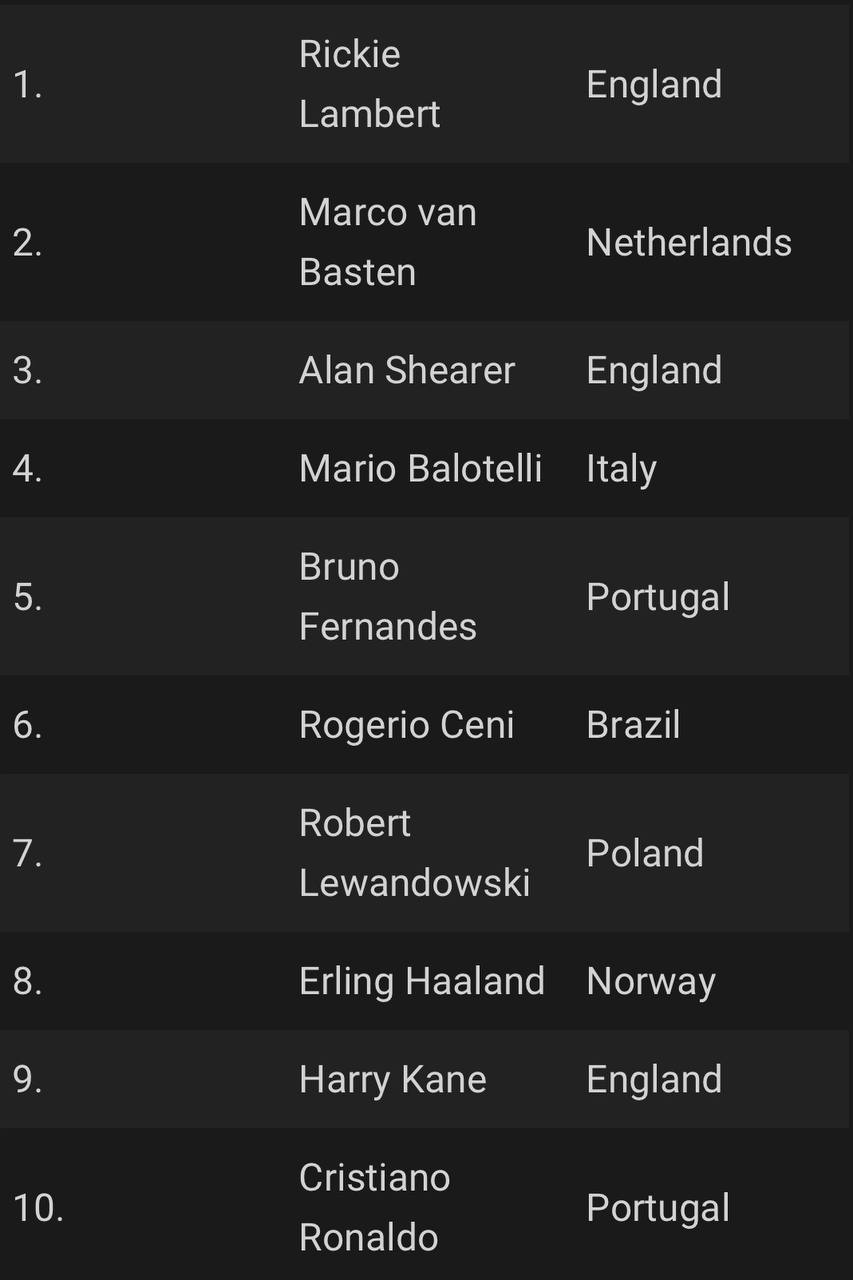Select Alan Shearer in row three
This screenshot has height=1280, width=853.
pos(406,371)
